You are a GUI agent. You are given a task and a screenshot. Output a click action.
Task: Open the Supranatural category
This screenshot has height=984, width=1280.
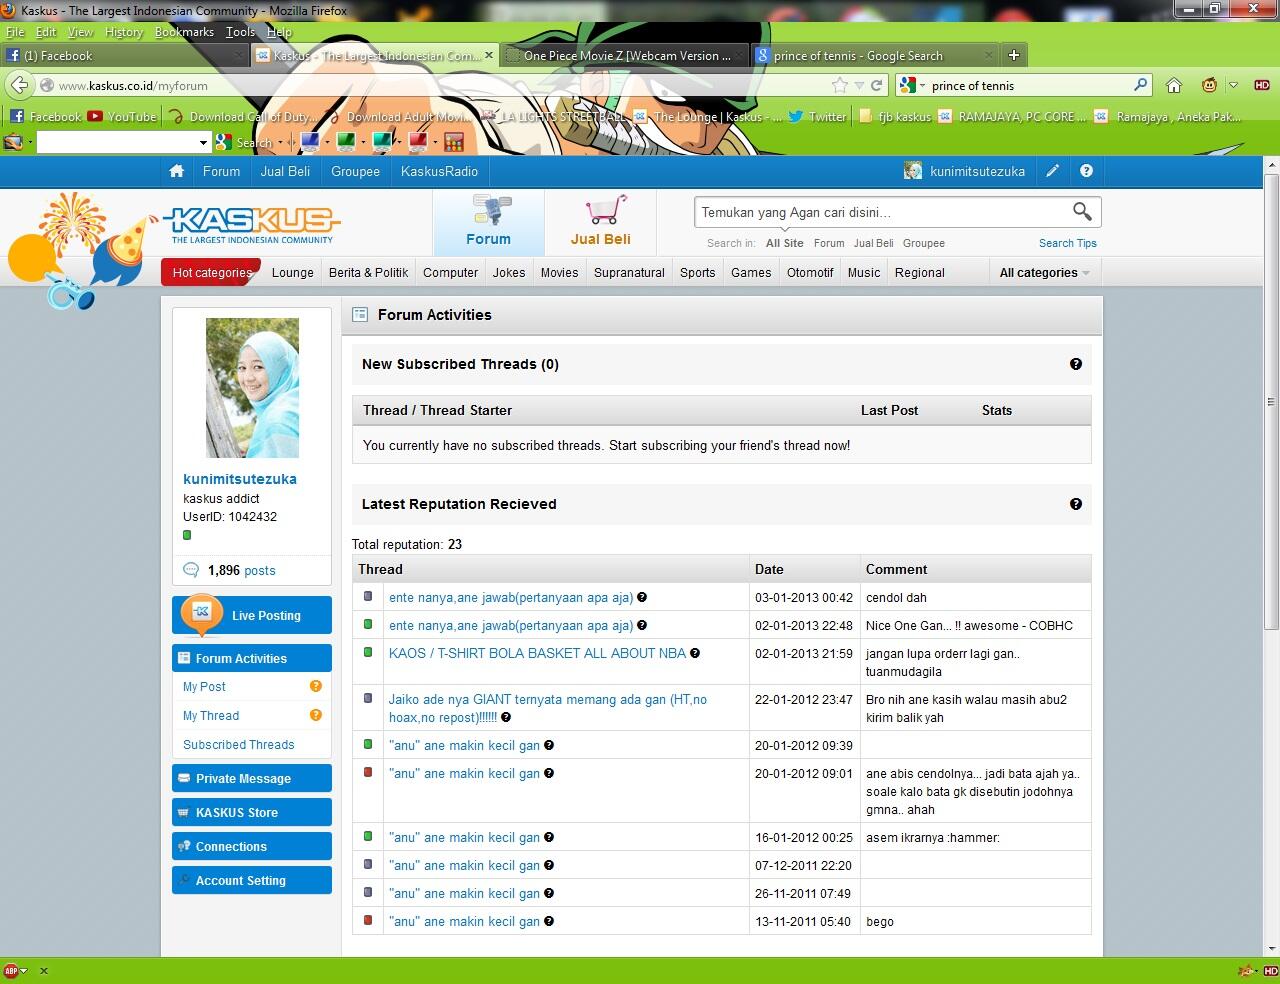629,272
